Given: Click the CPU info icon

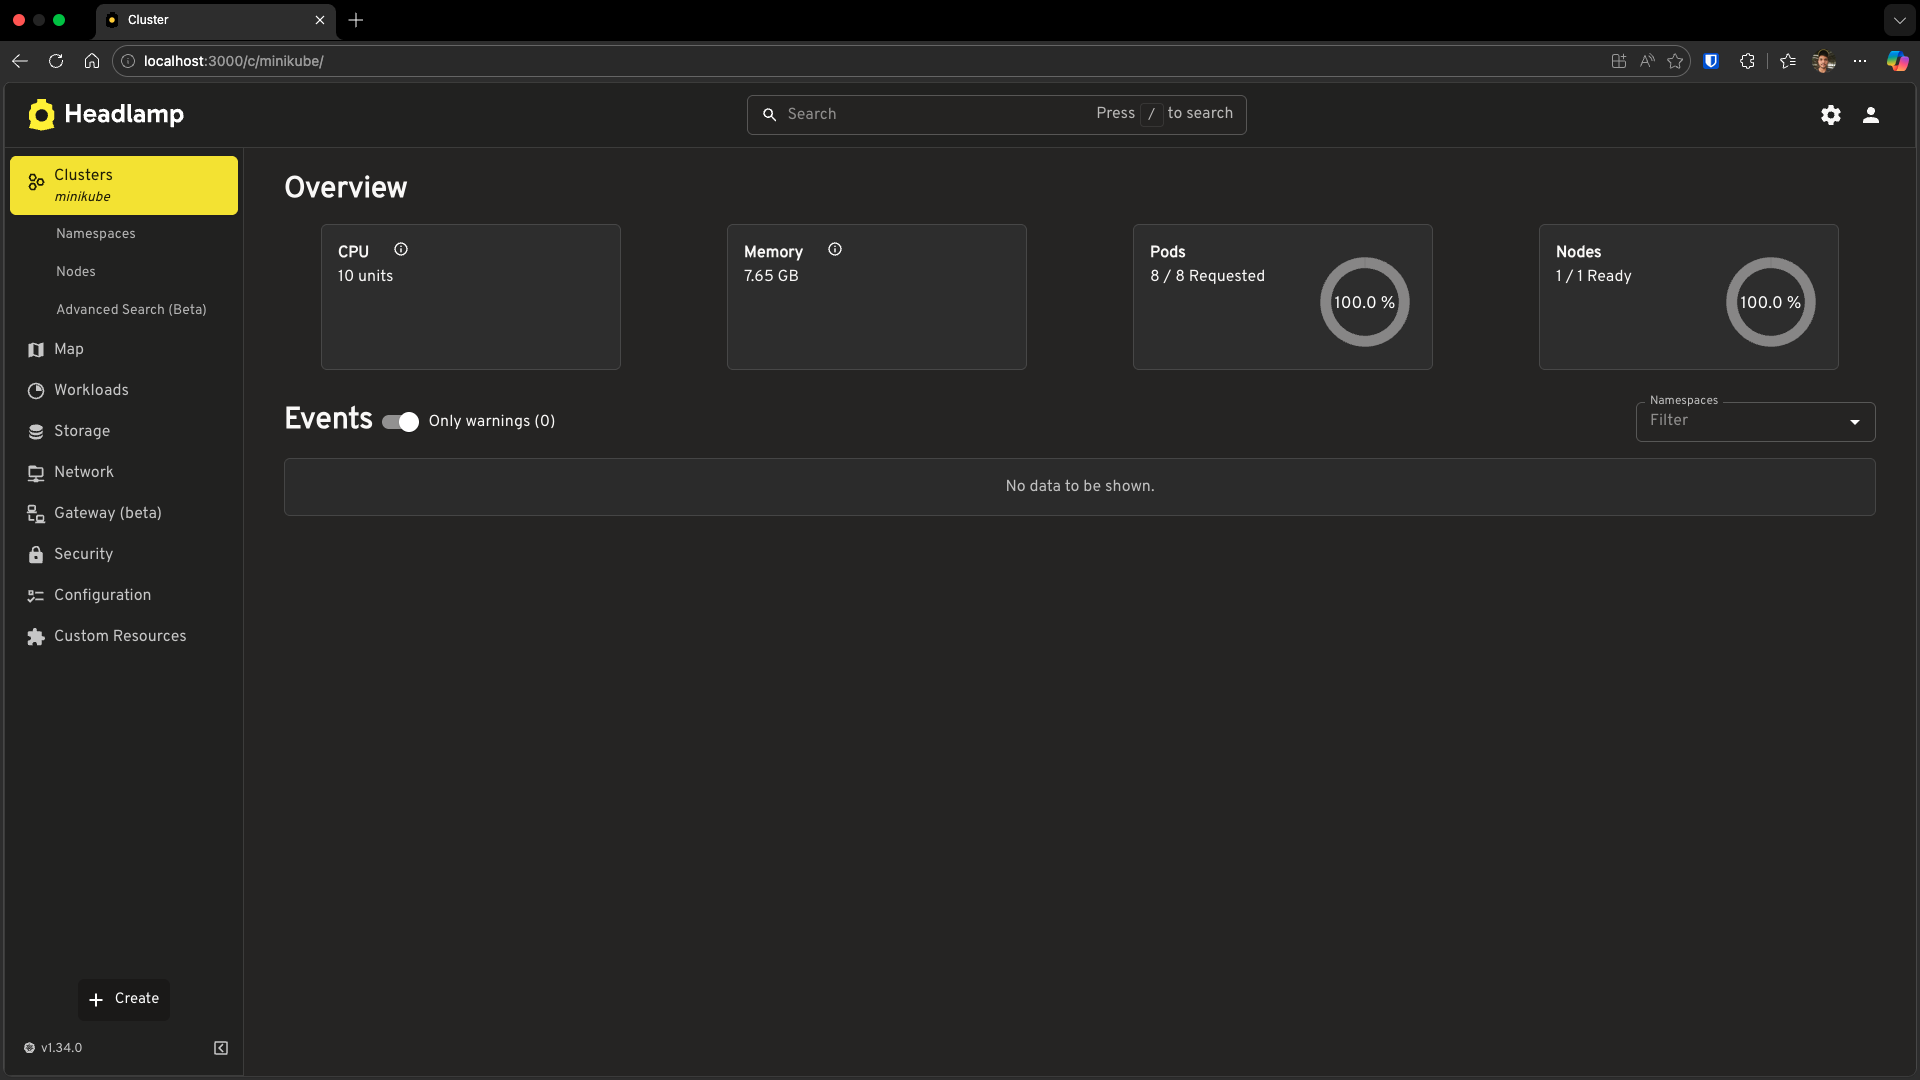Looking at the screenshot, I should [400, 249].
